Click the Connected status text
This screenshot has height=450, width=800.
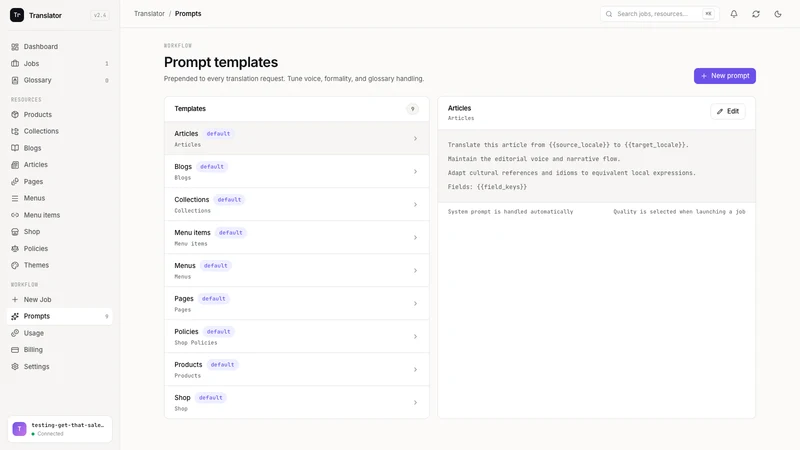click(x=50, y=434)
